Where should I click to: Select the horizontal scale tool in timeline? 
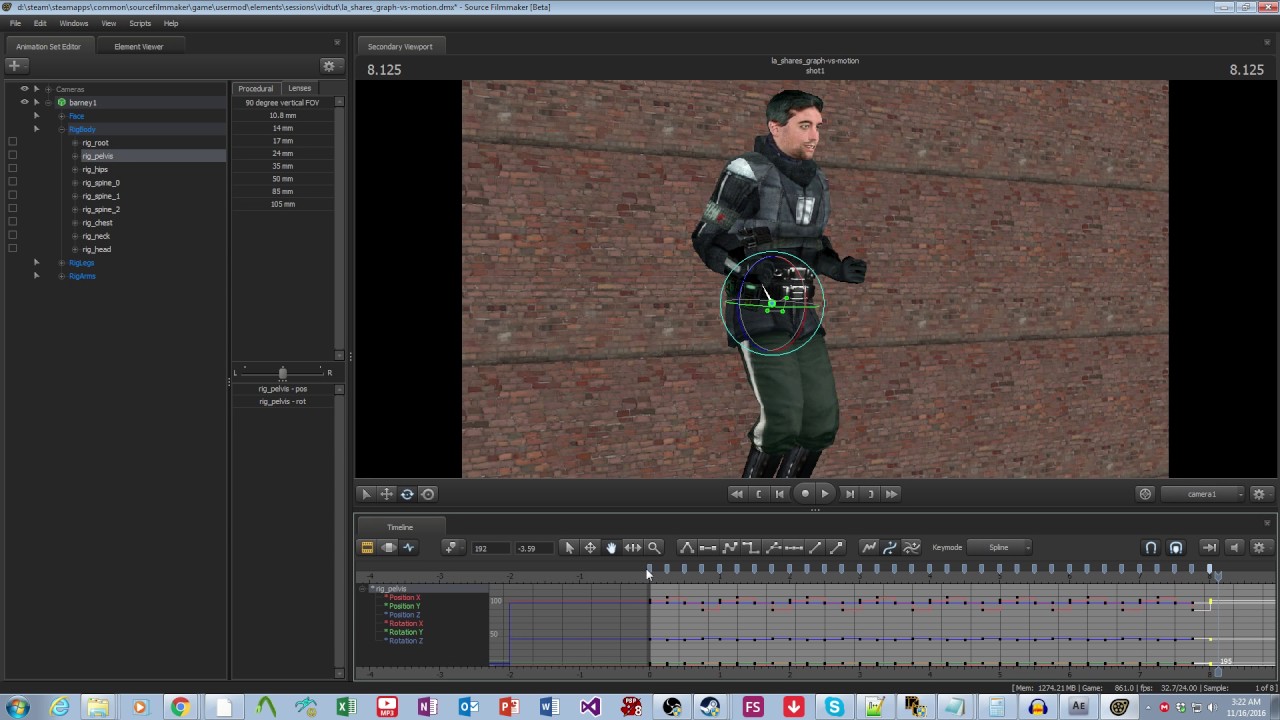pos(632,547)
